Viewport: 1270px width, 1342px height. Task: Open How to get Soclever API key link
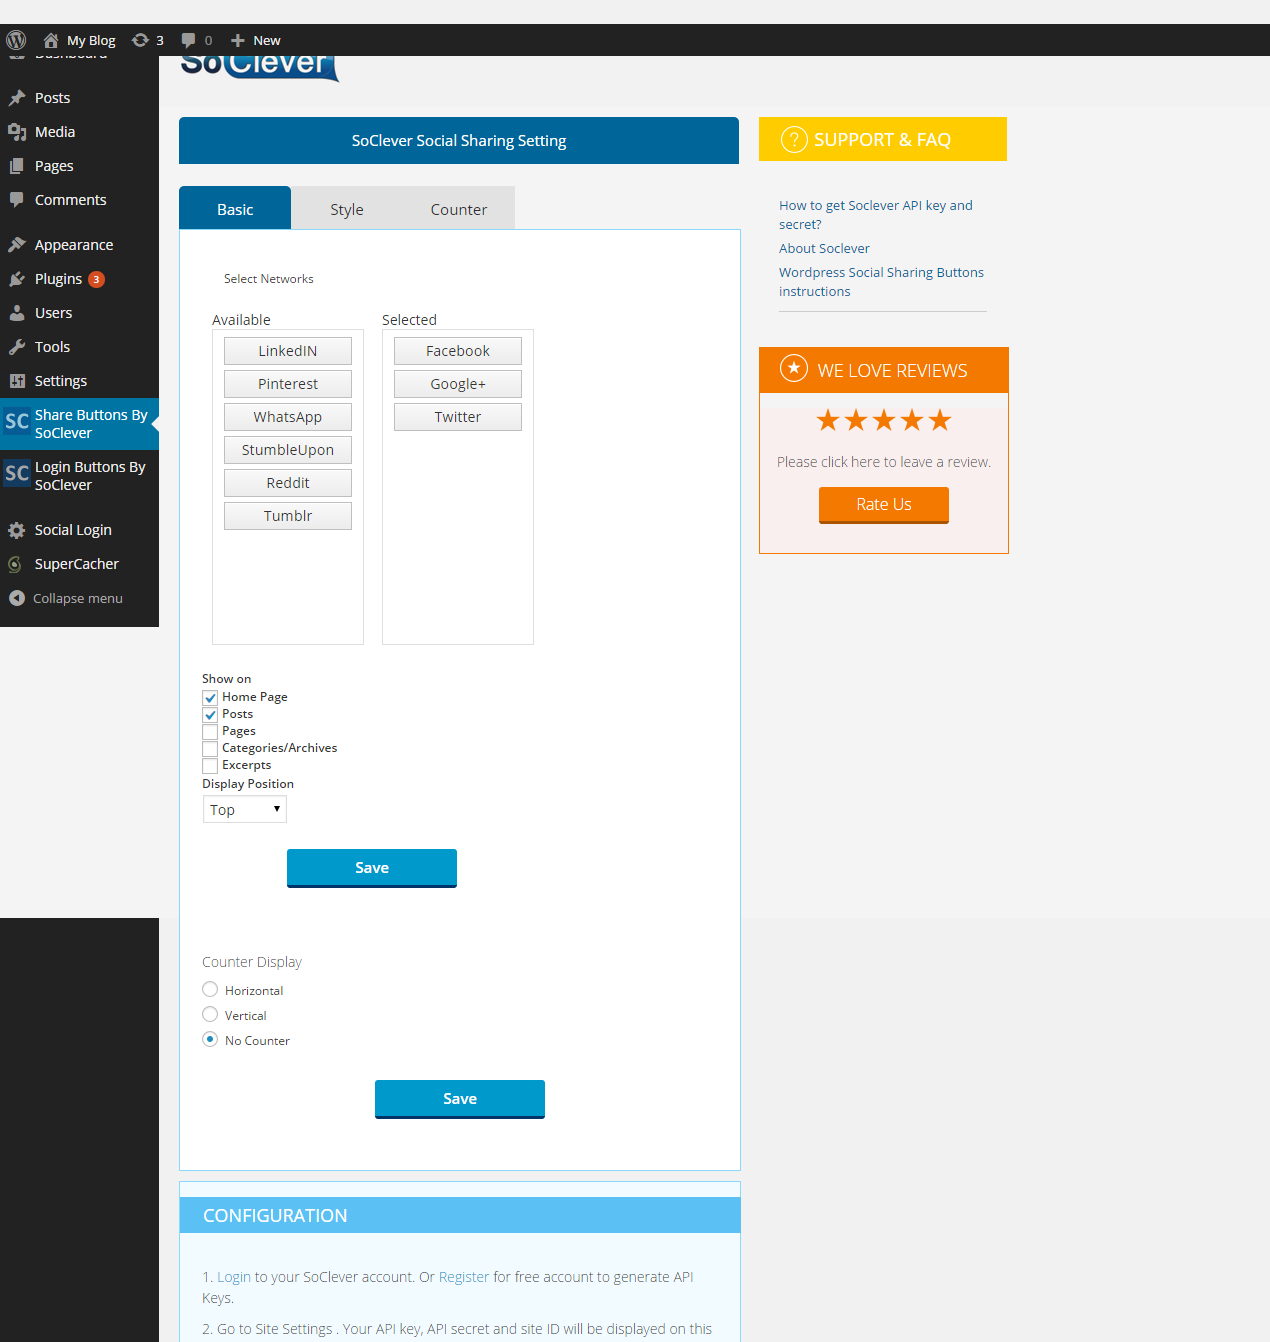[876, 215]
